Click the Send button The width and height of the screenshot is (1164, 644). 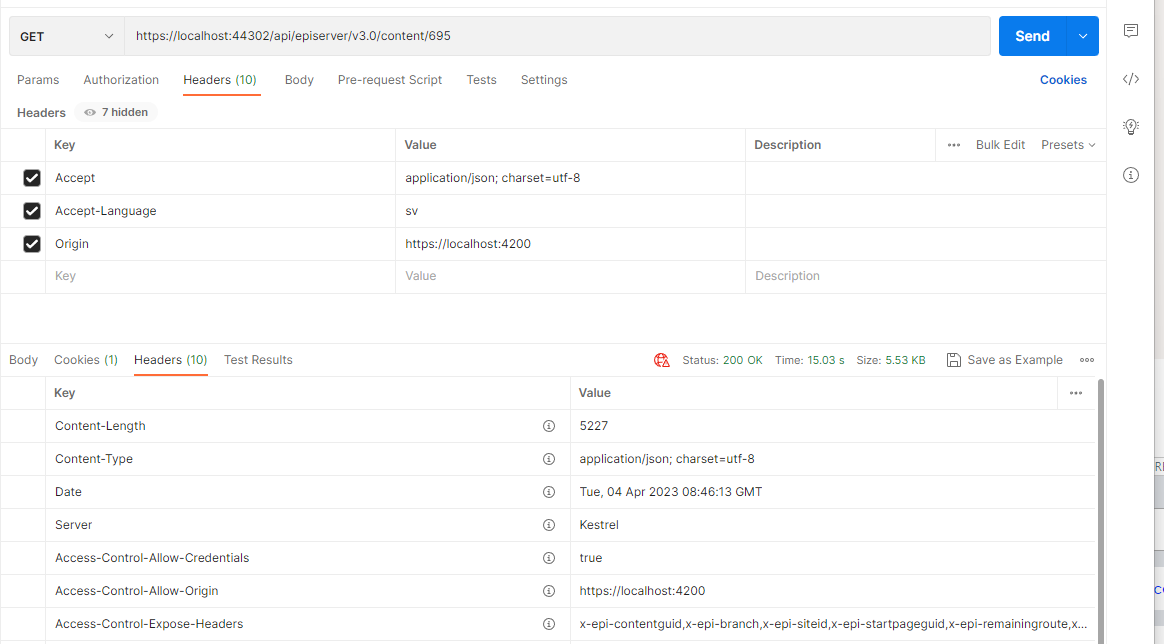[1032, 36]
